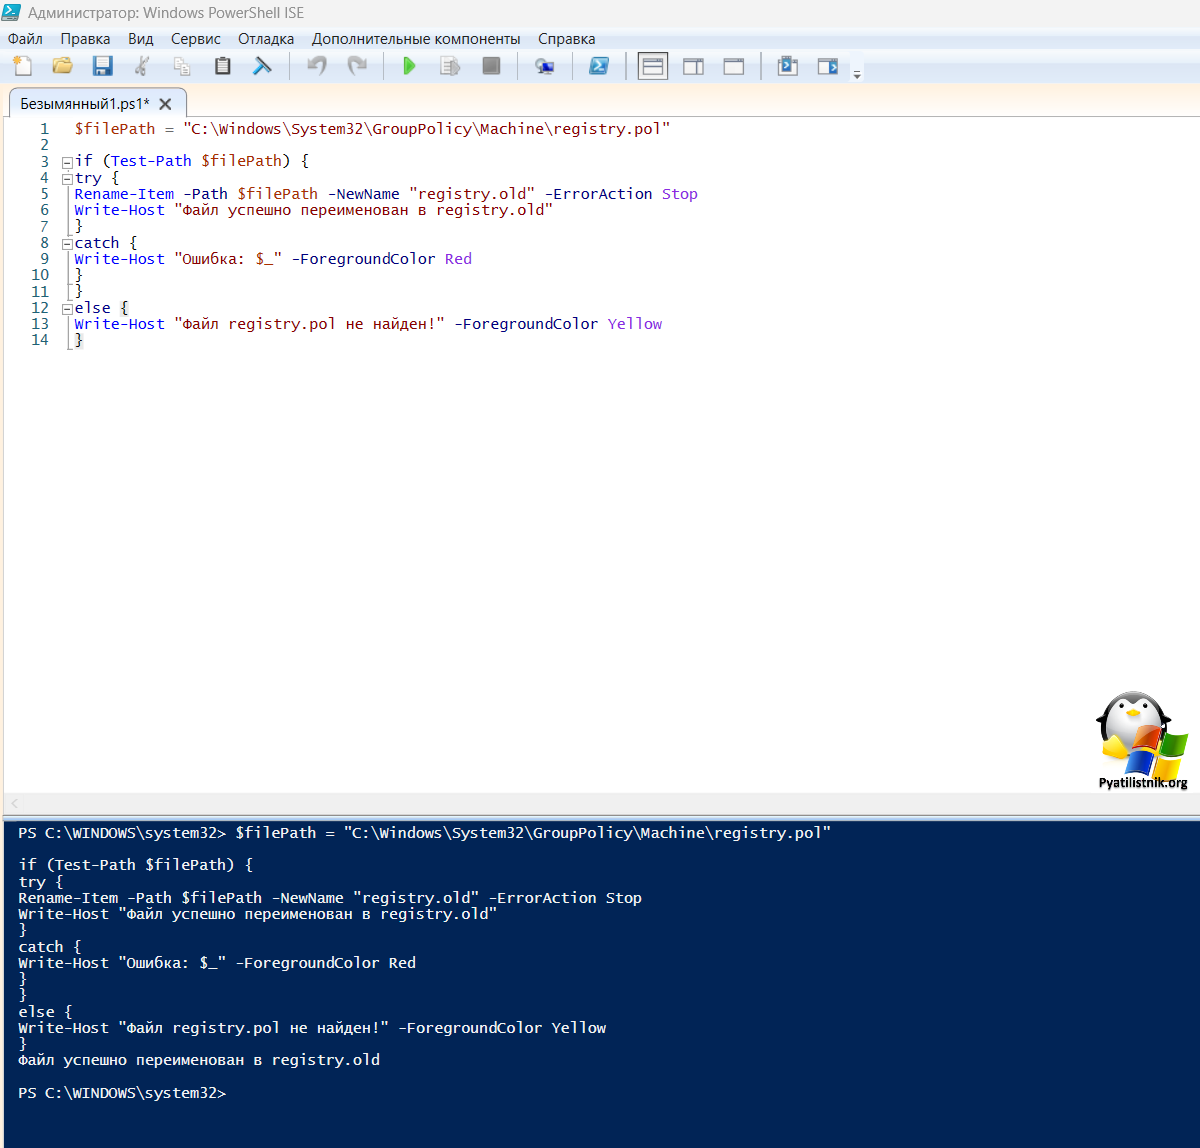This screenshot has height=1148, width=1200.
Task: Toggle the script pane on top layout
Action: pos(653,66)
